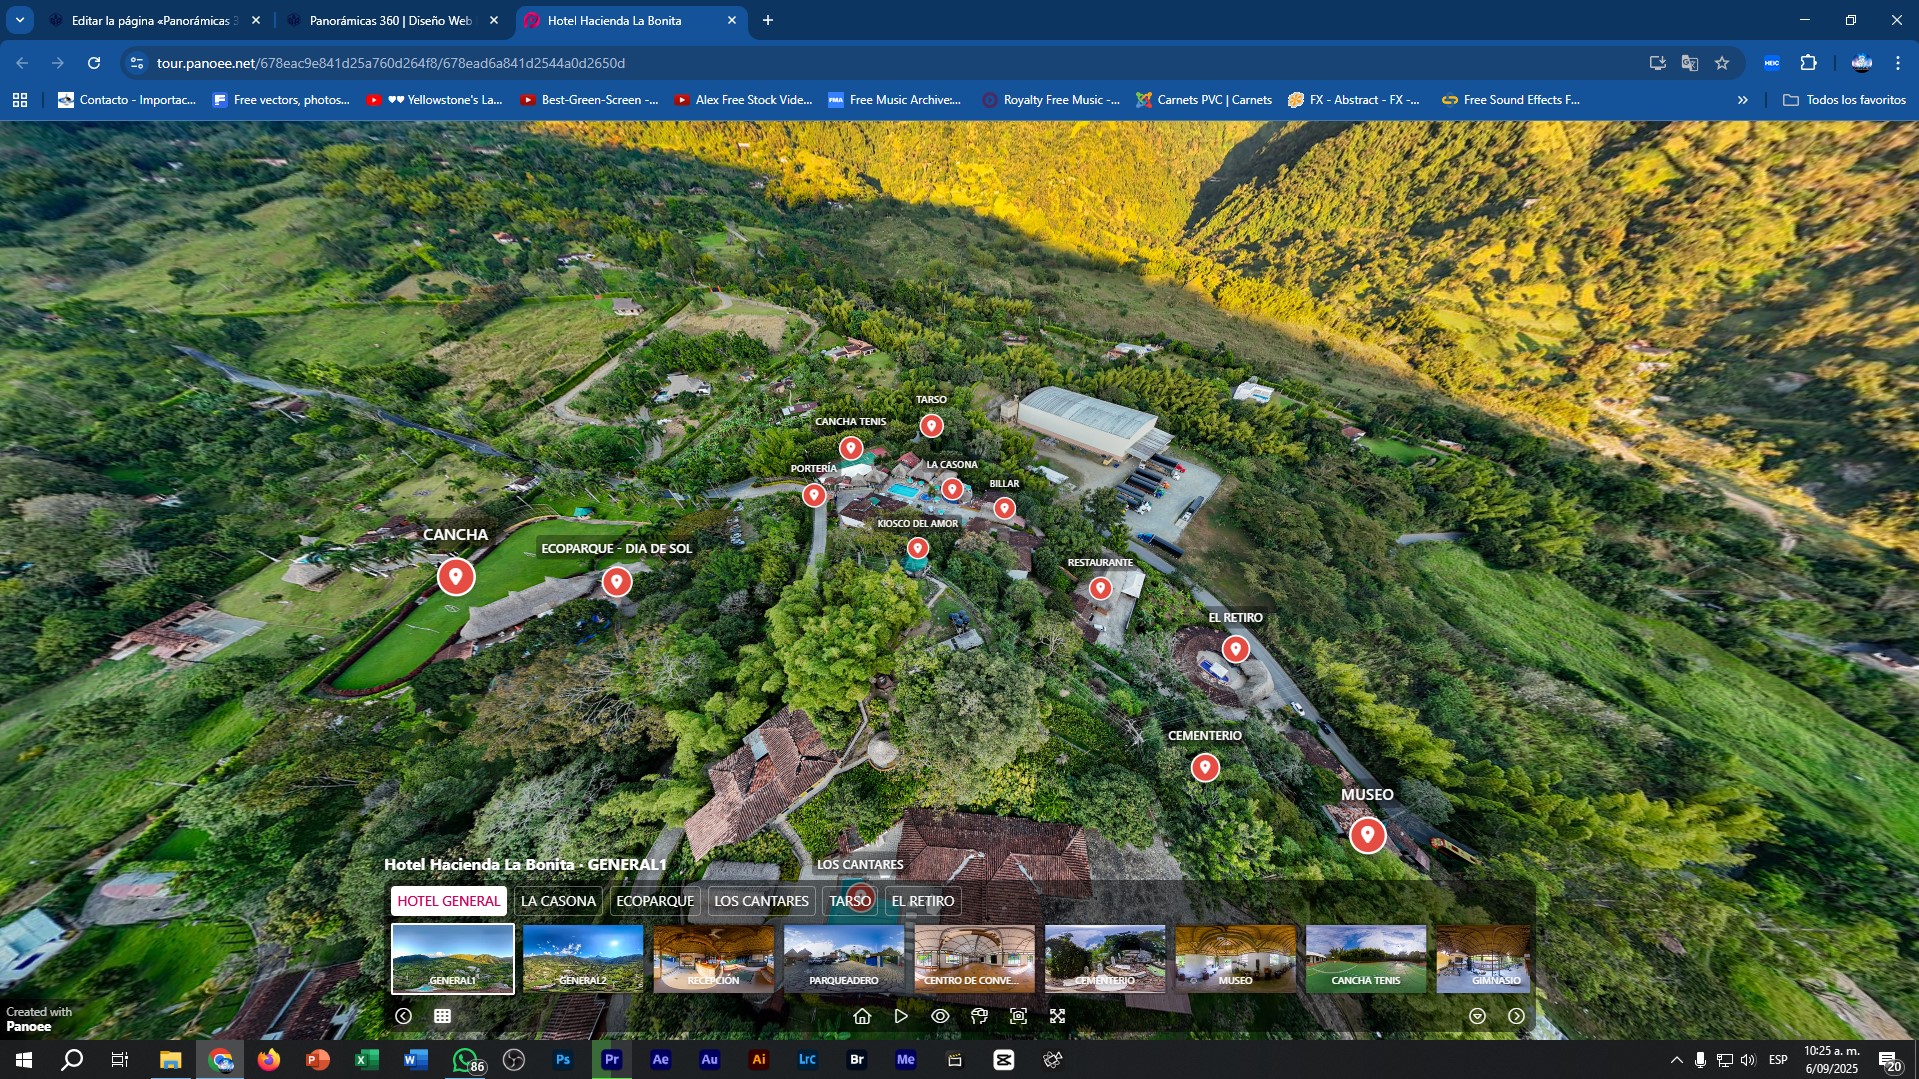The width and height of the screenshot is (1919, 1079).
Task: Go to next scene with right arrow
Action: [x=1516, y=1016]
